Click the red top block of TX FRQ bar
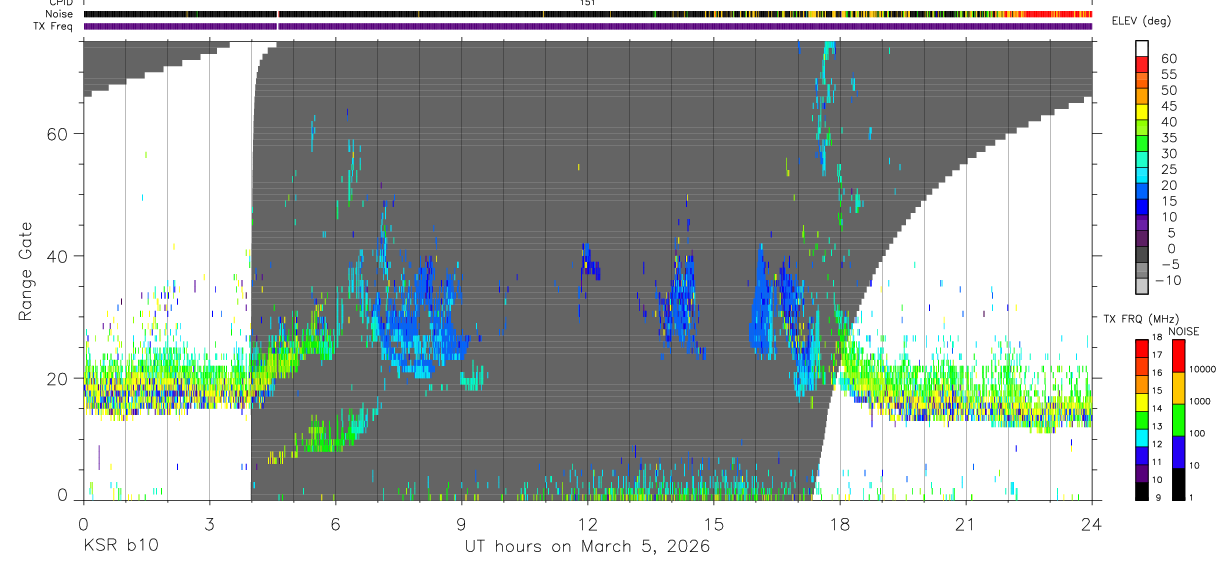The image size is (1228, 567). [1142, 349]
